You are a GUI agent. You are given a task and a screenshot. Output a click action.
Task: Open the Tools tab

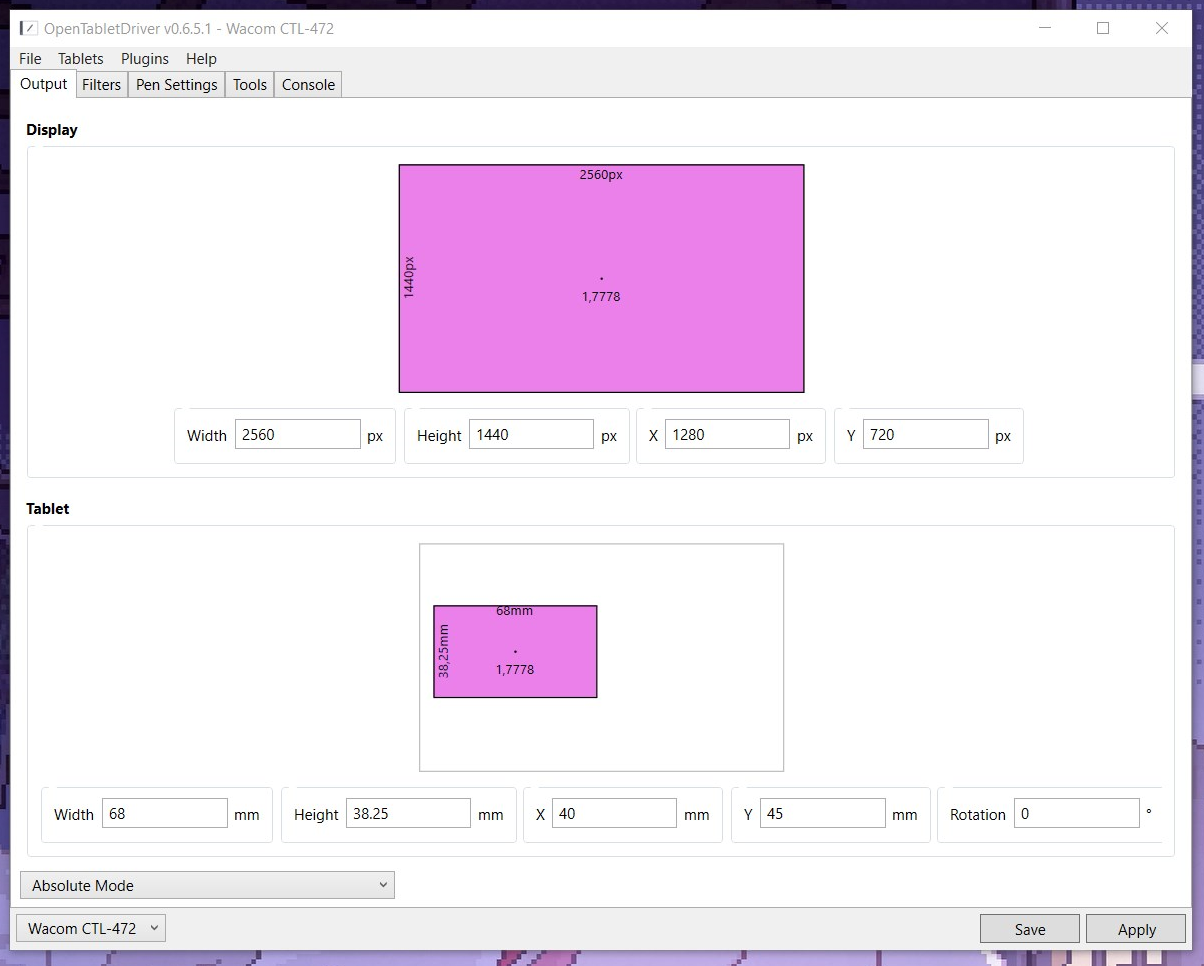[250, 85]
